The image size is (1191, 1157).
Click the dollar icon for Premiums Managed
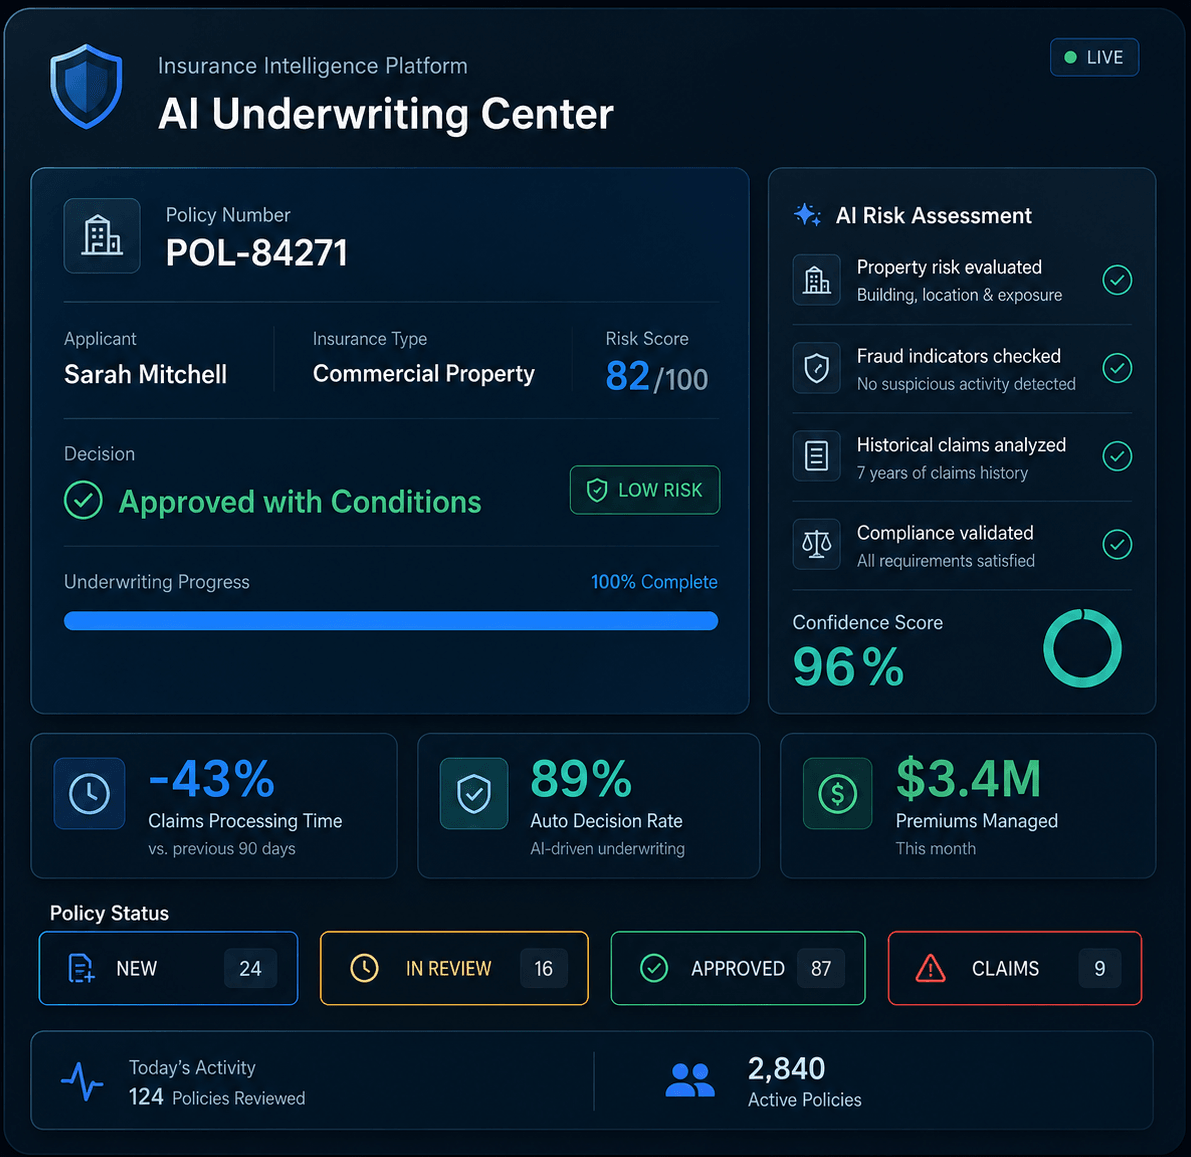838,793
